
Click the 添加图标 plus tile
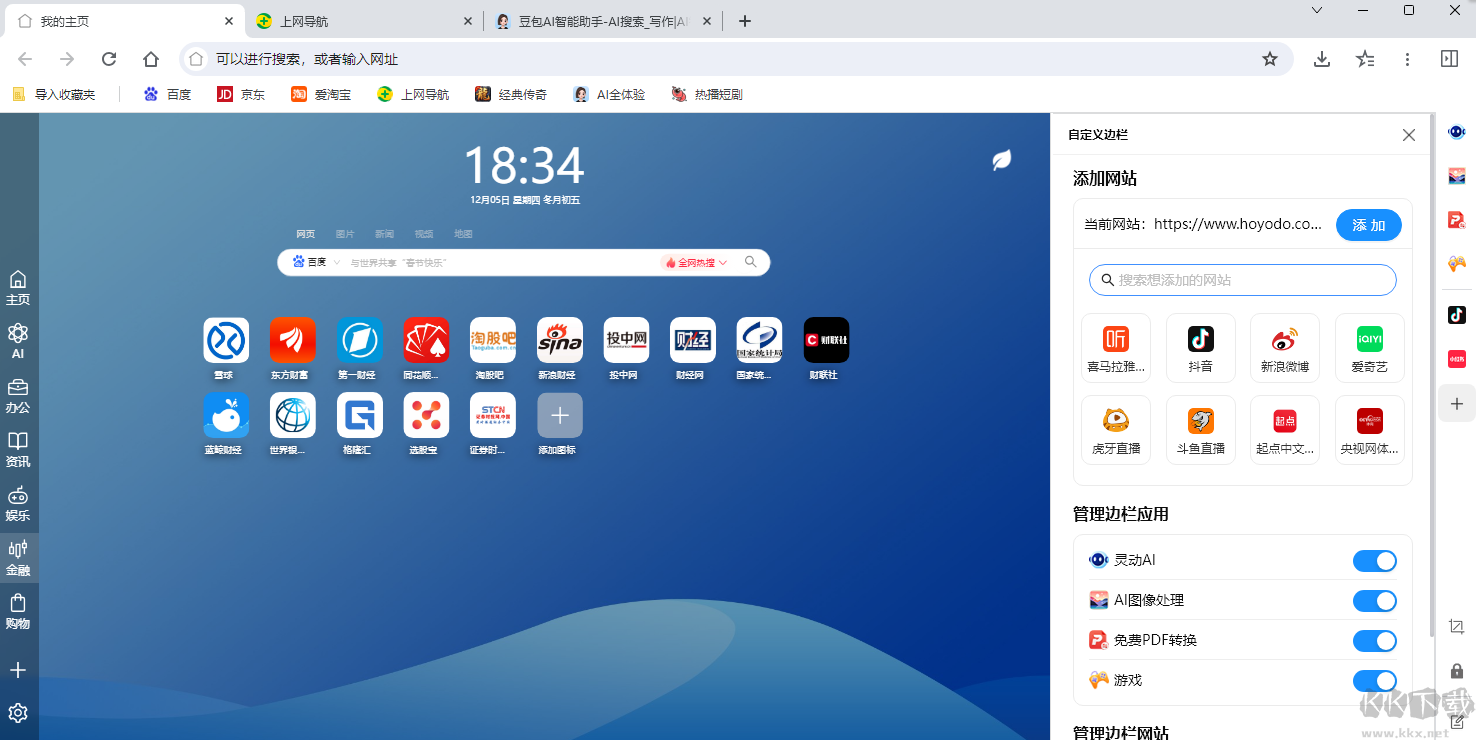560,415
